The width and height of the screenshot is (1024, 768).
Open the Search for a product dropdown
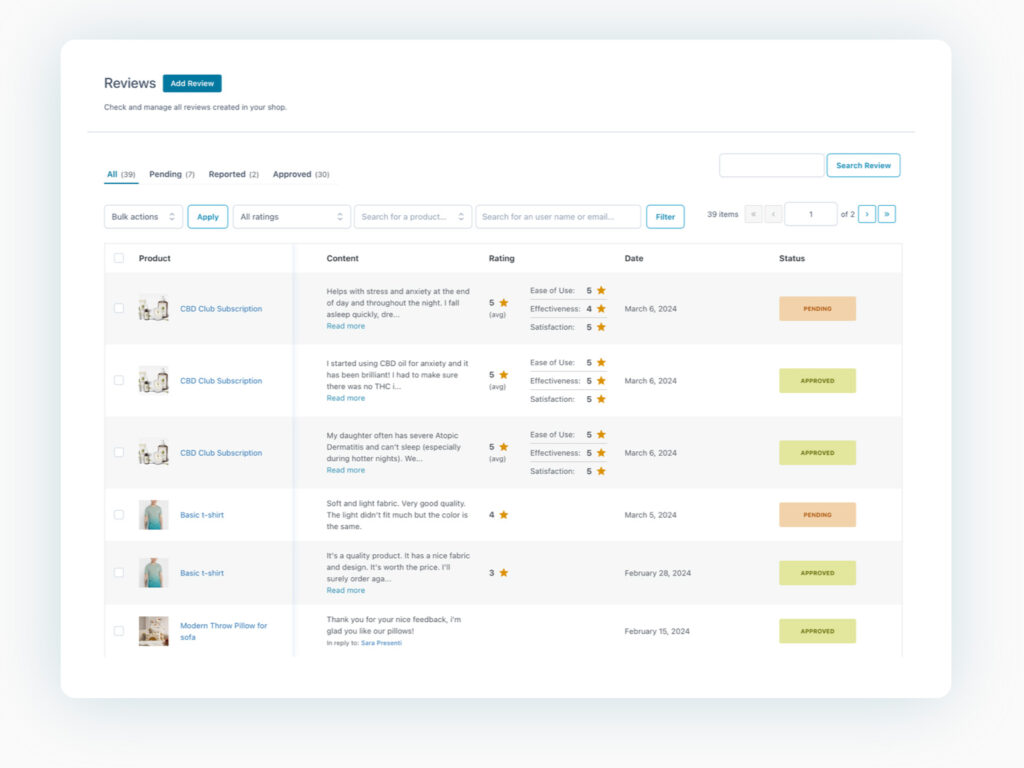[x=412, y=217]
